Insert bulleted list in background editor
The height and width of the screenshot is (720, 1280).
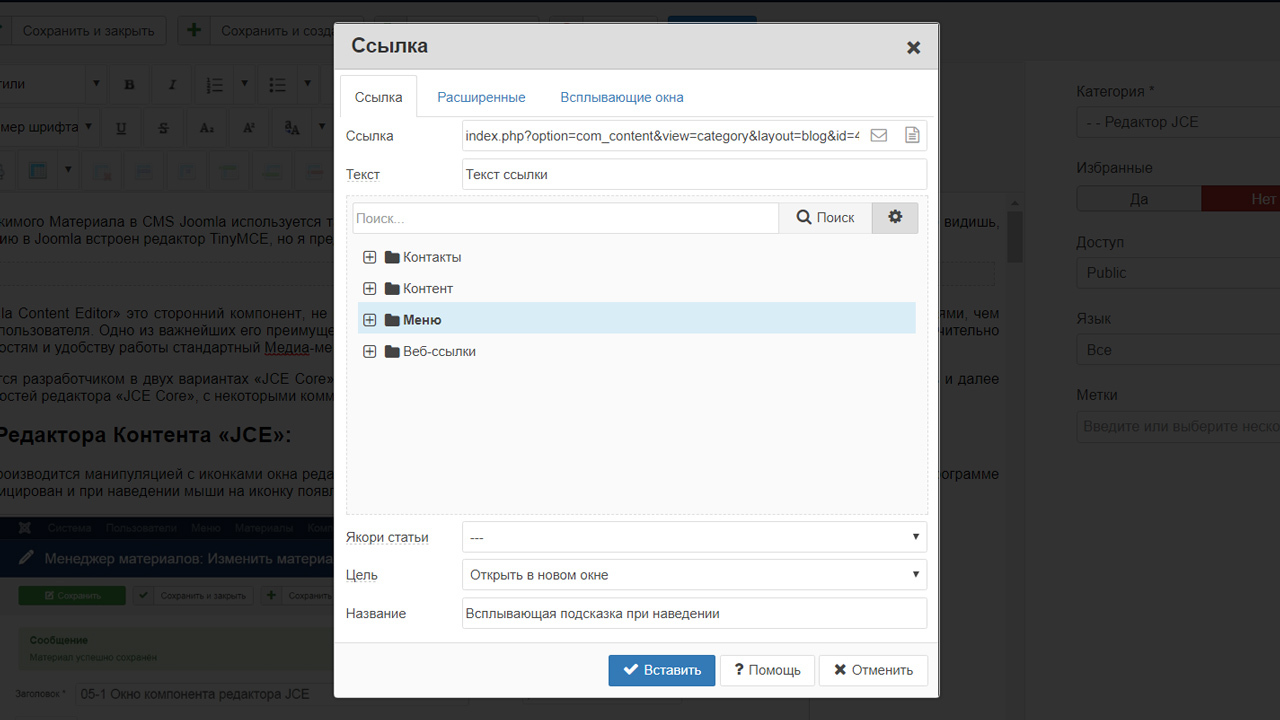(278, 85)
